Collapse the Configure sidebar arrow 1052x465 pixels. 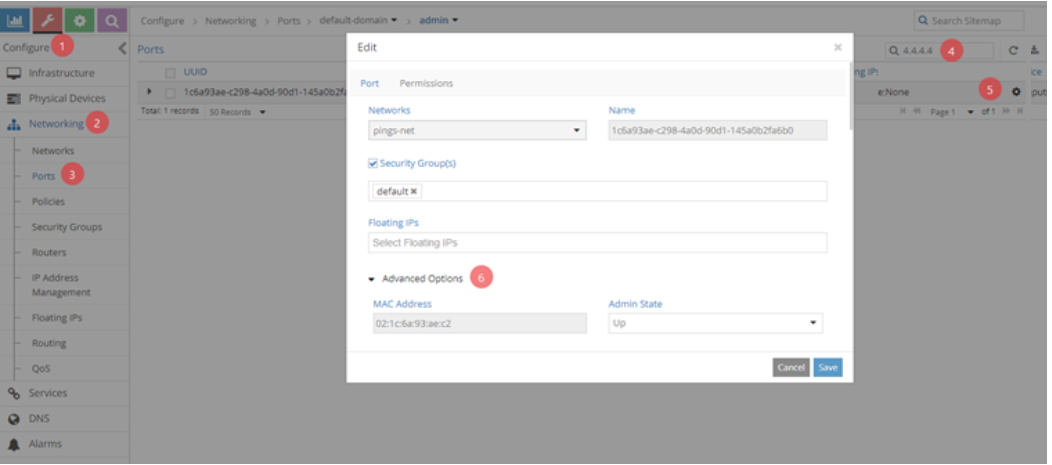(x=122, y=48)
